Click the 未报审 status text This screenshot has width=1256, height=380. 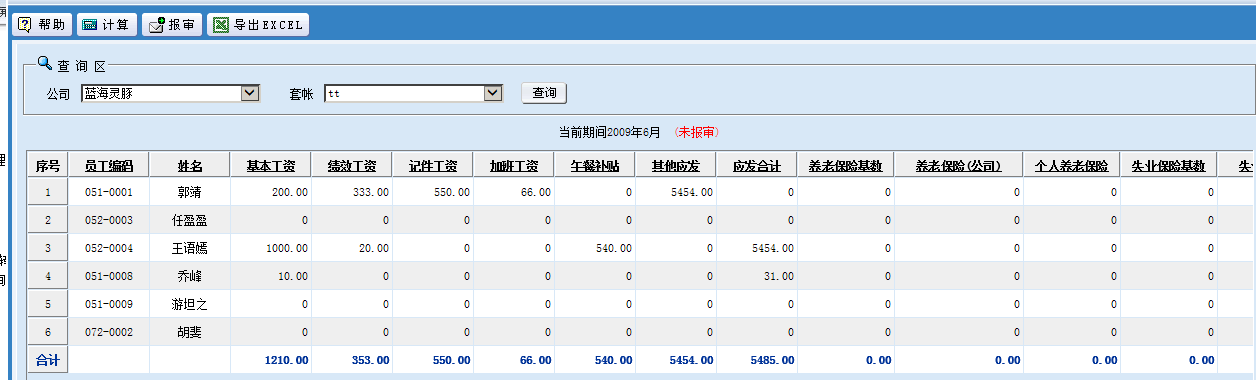(696, 132)
